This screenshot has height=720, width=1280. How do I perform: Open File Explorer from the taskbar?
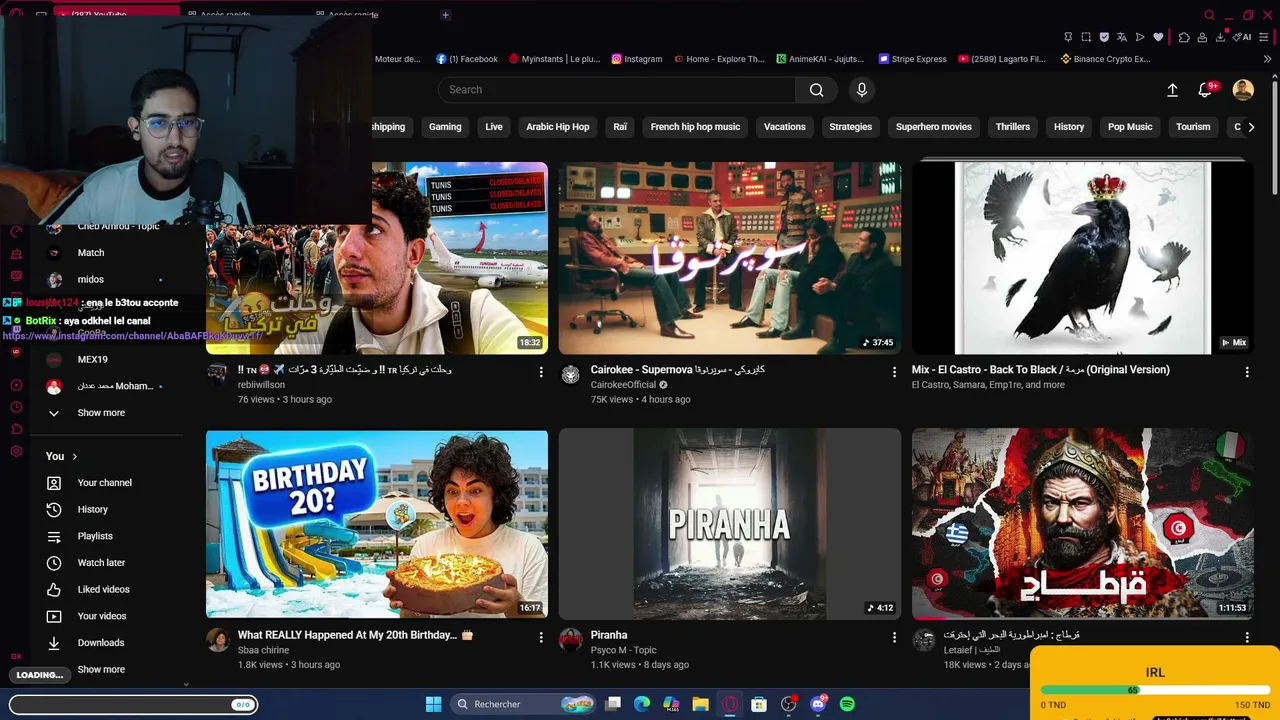[701, 704]
